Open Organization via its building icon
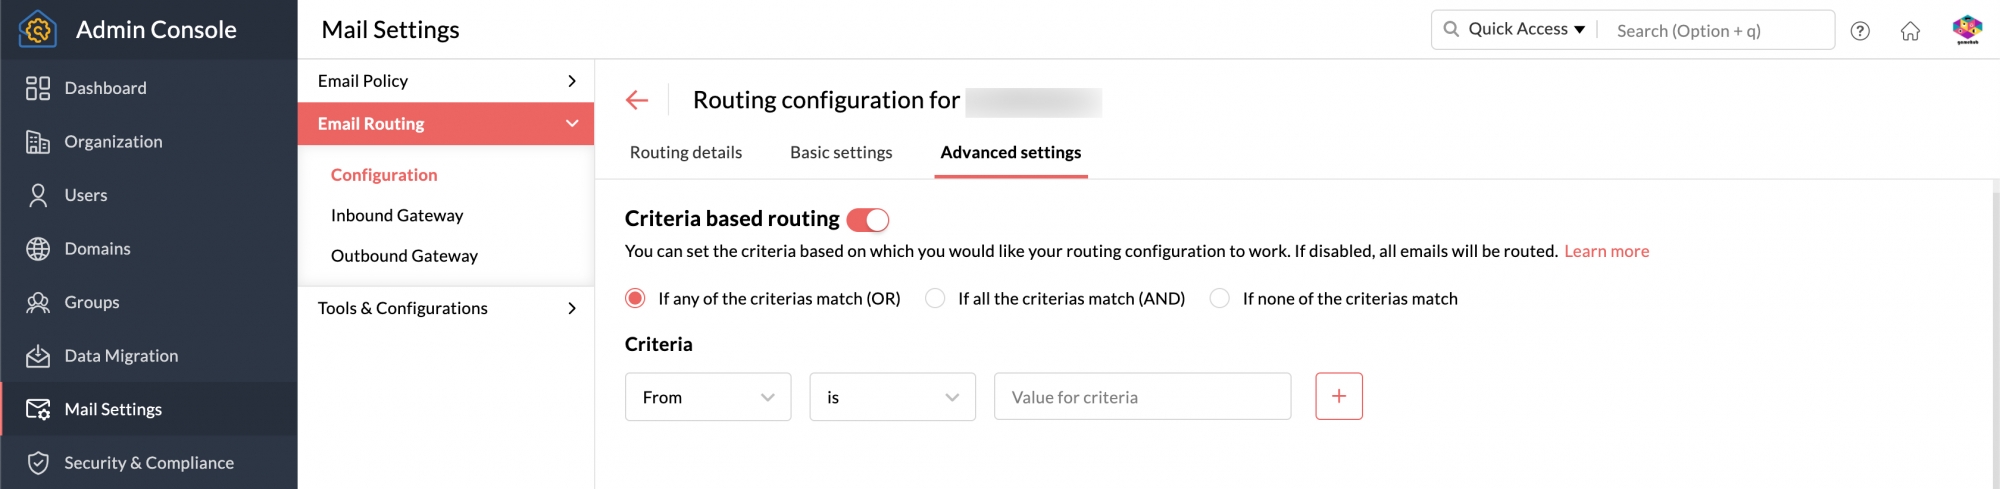This screenshot has width=2000, height=489. [38, 142]
